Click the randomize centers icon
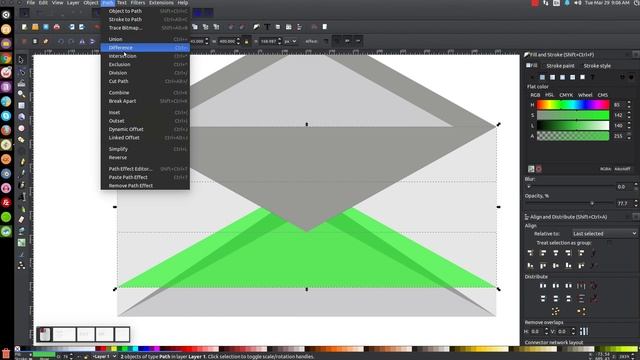640x360 pixels. pyautogui.click(x=556, y=312)
